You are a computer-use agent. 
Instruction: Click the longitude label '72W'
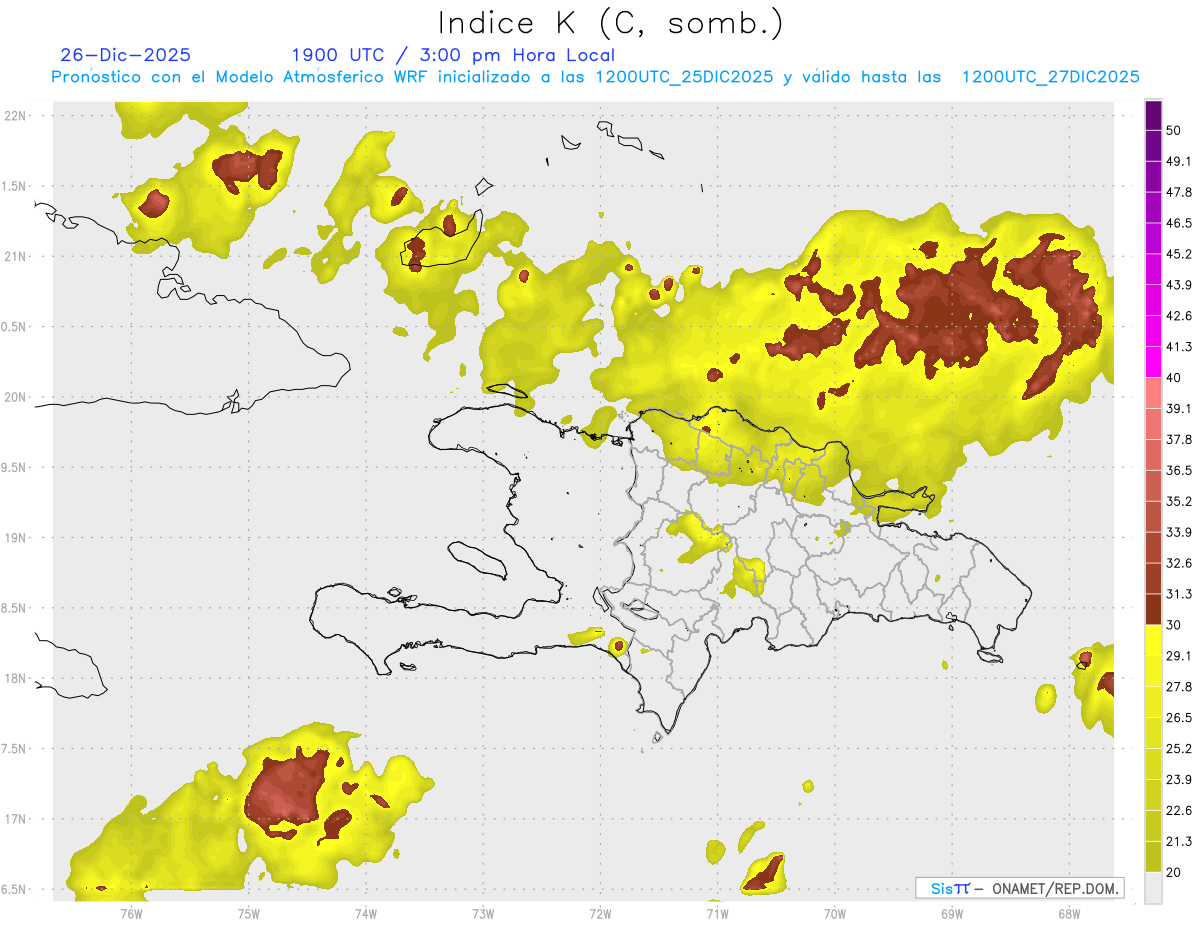600,913
